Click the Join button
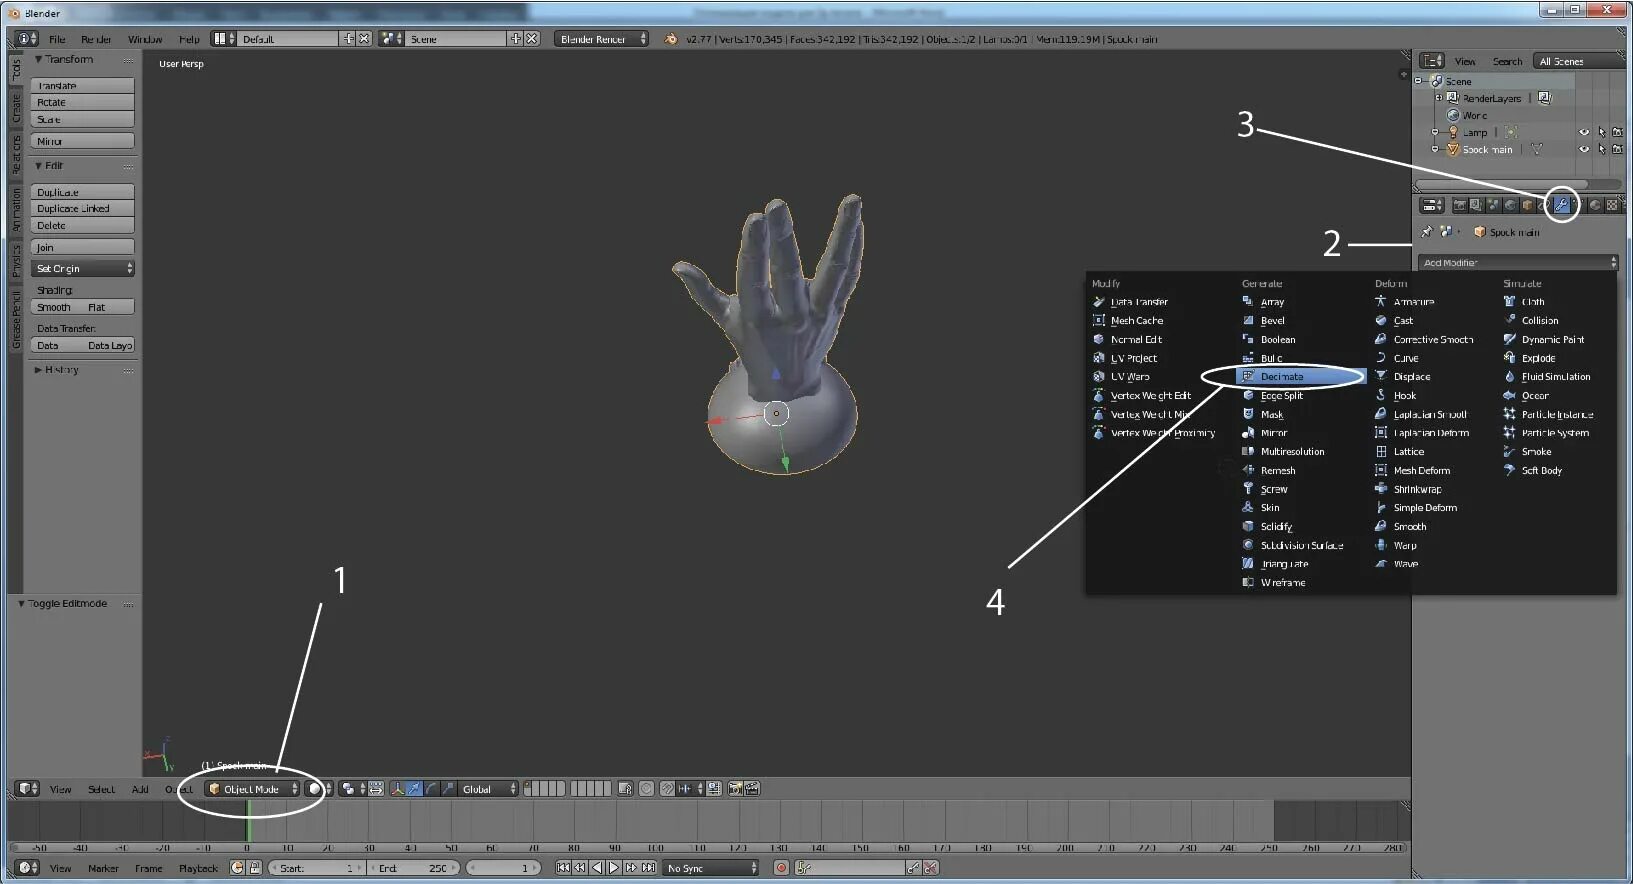 pyautogui.click(x=83, y=247)
